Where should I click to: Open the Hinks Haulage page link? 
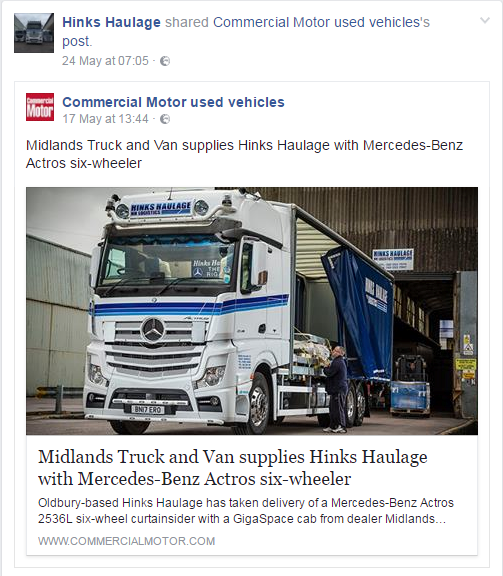[111, 22]
